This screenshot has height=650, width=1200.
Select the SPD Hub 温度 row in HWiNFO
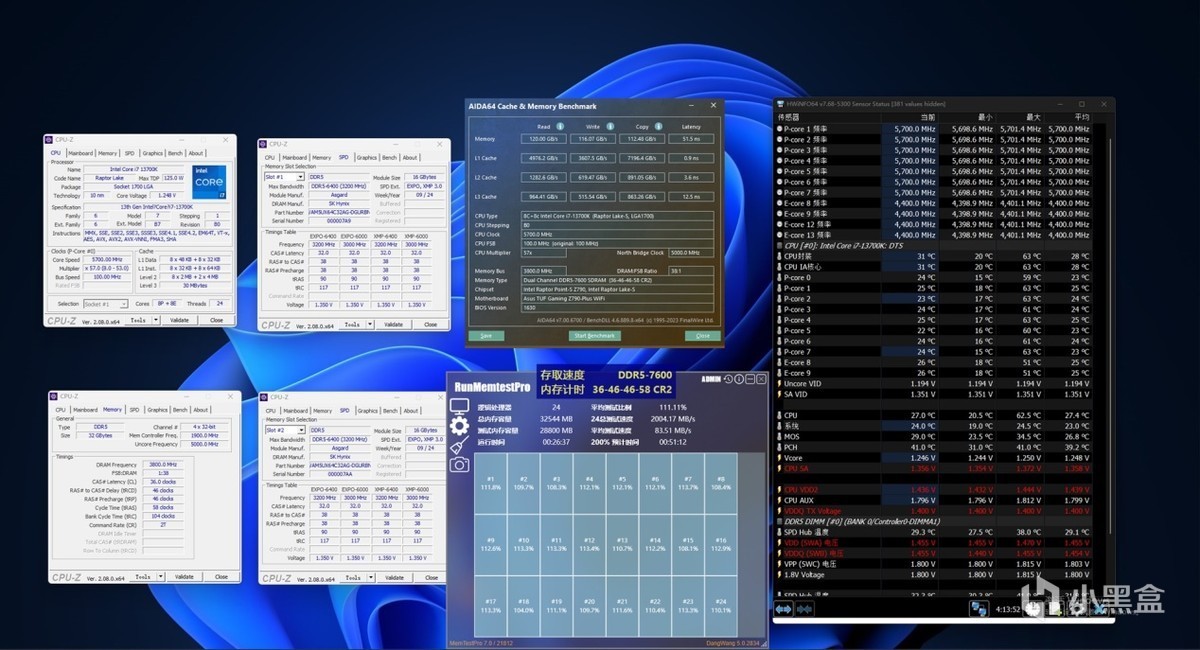[x=934, y=532]
